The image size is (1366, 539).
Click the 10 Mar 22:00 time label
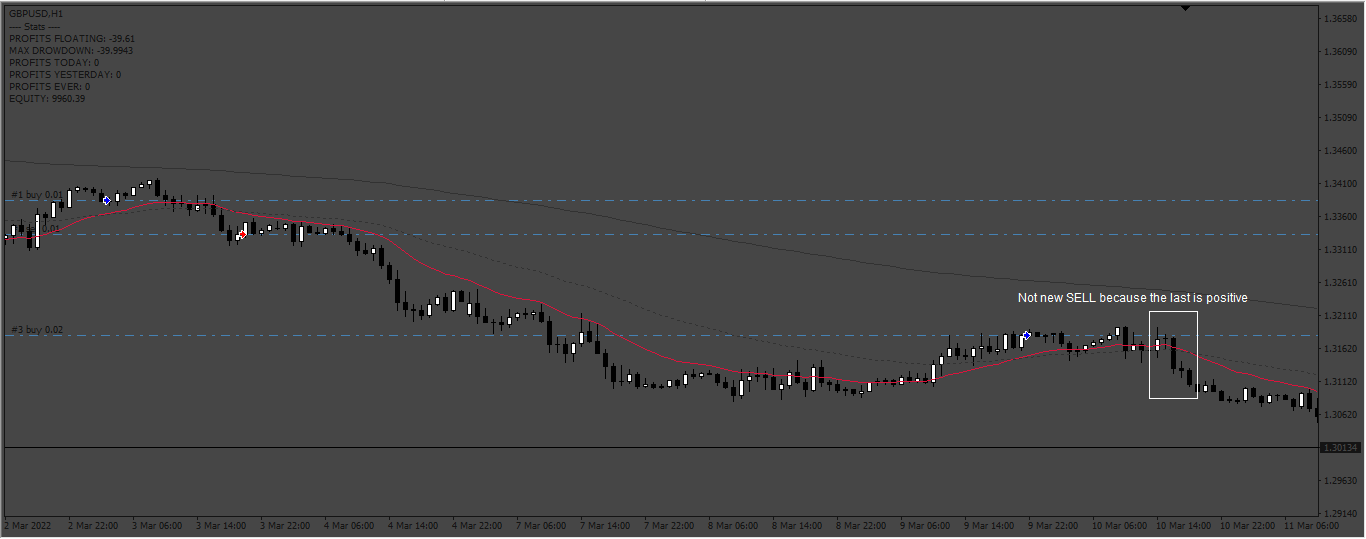1247,526
